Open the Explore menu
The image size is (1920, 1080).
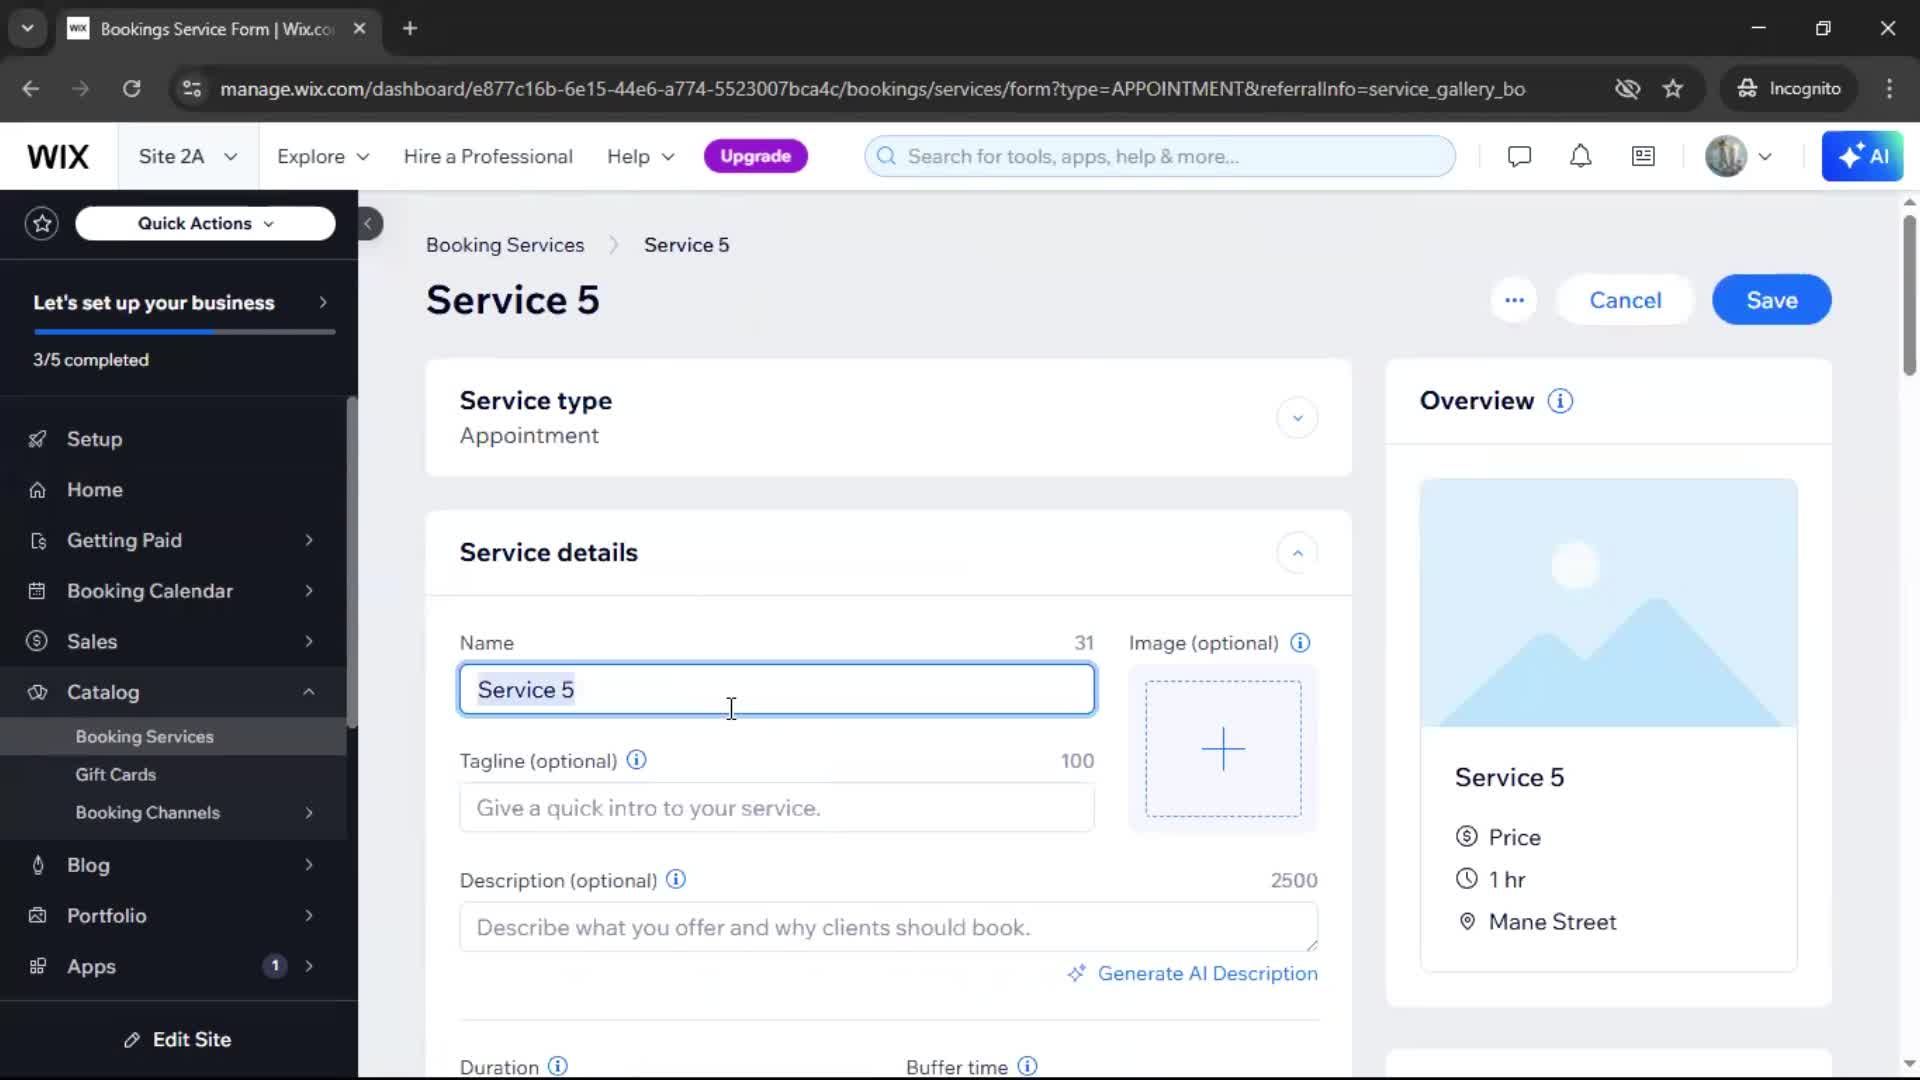(x=323, y=157)
